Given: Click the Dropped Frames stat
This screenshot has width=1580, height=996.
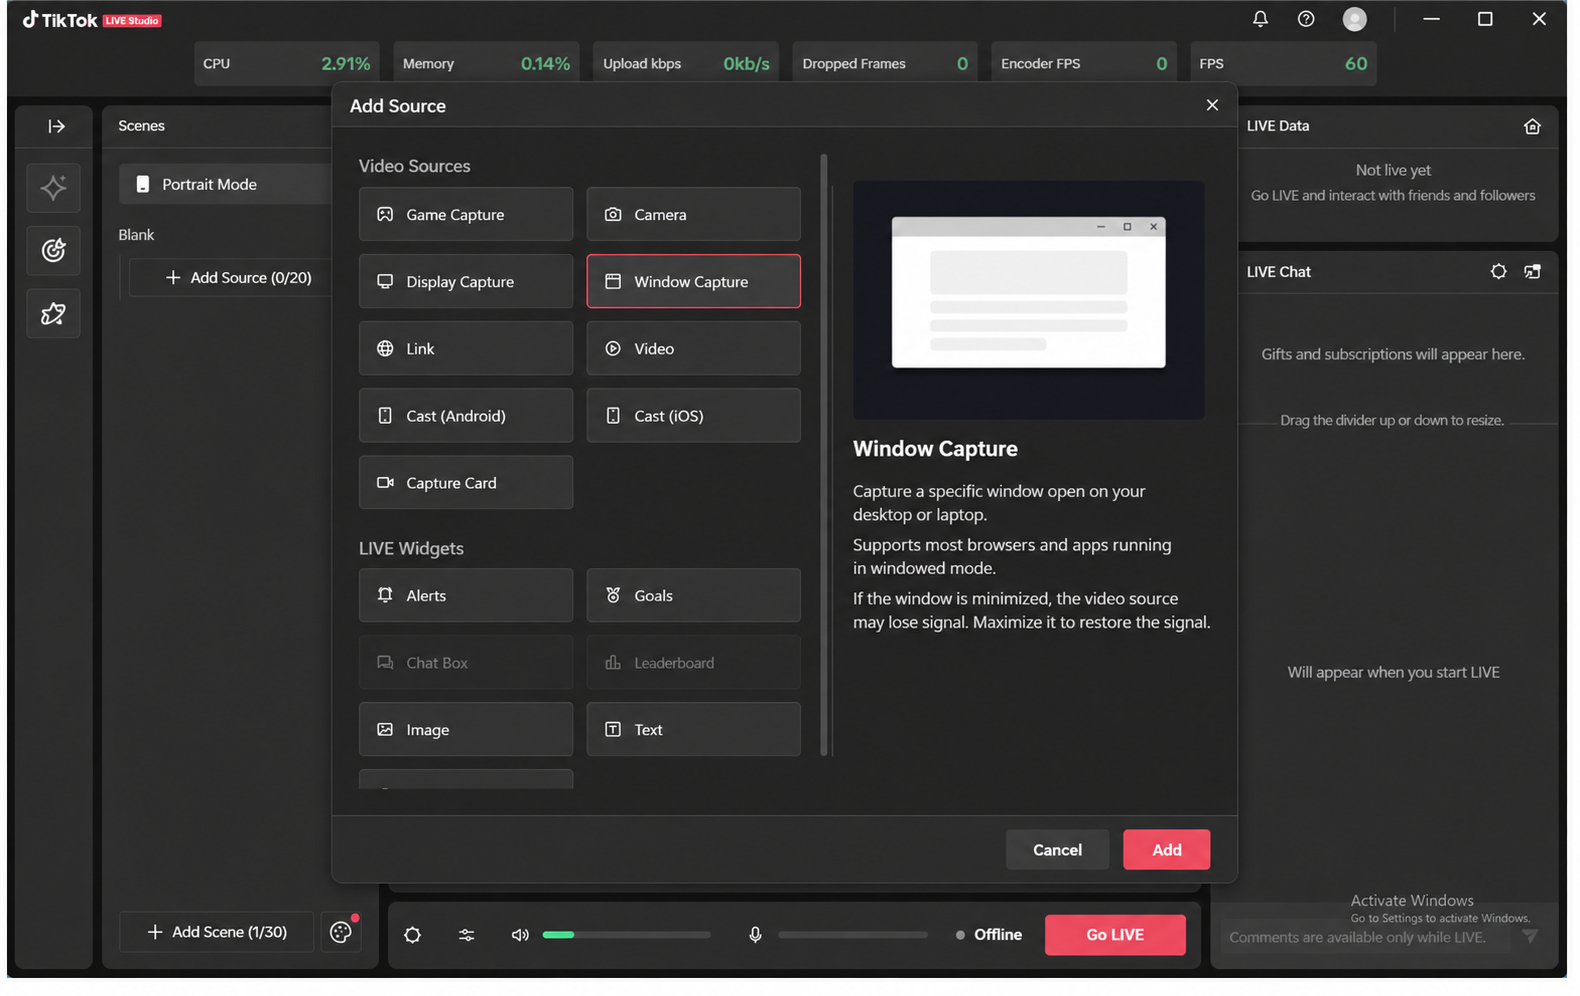Looking at the screenshot, I should tap(885, 63).
